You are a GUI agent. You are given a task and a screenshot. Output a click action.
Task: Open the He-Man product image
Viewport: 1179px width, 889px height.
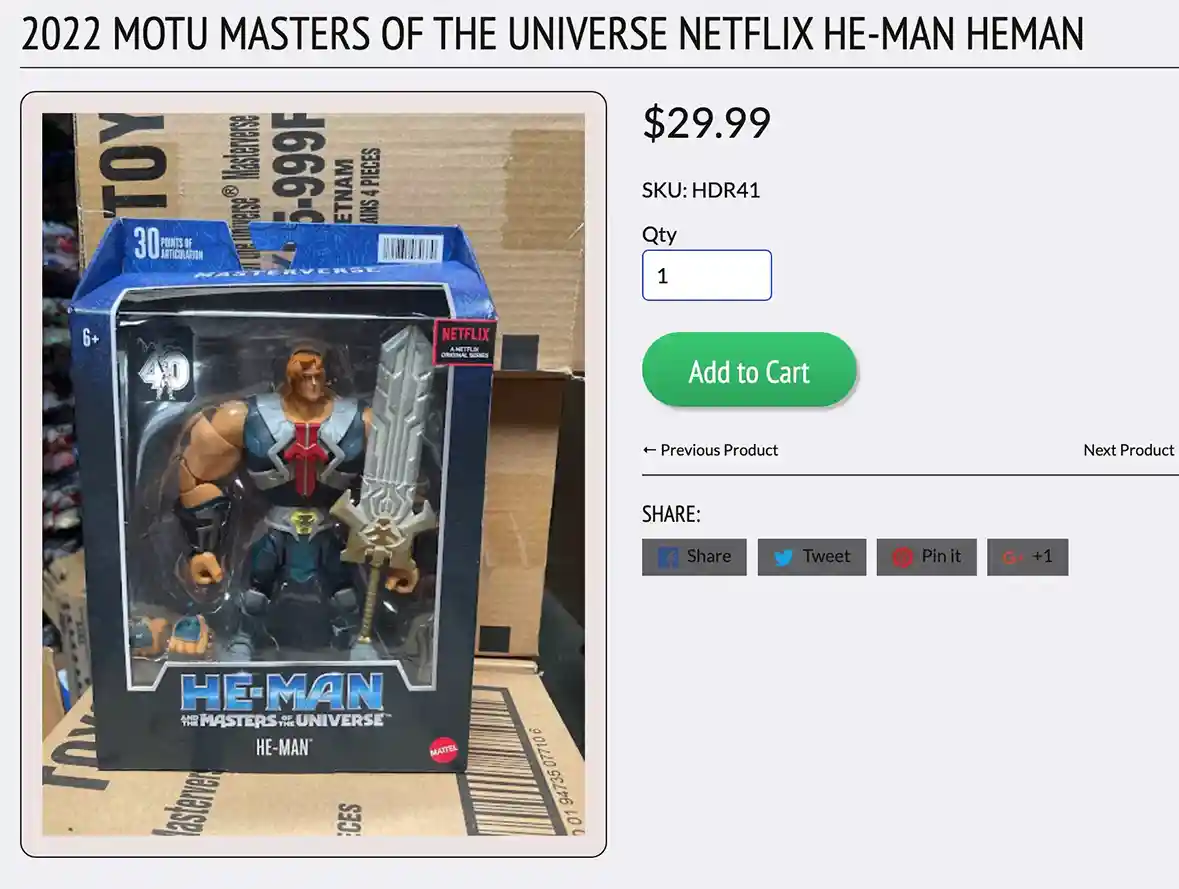click(x=314, y=474)
